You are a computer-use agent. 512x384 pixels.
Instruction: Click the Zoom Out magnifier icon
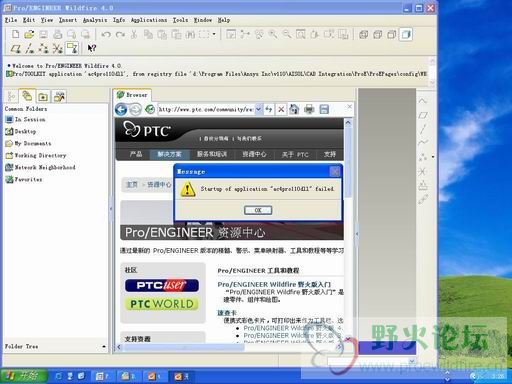click(287, 34)
